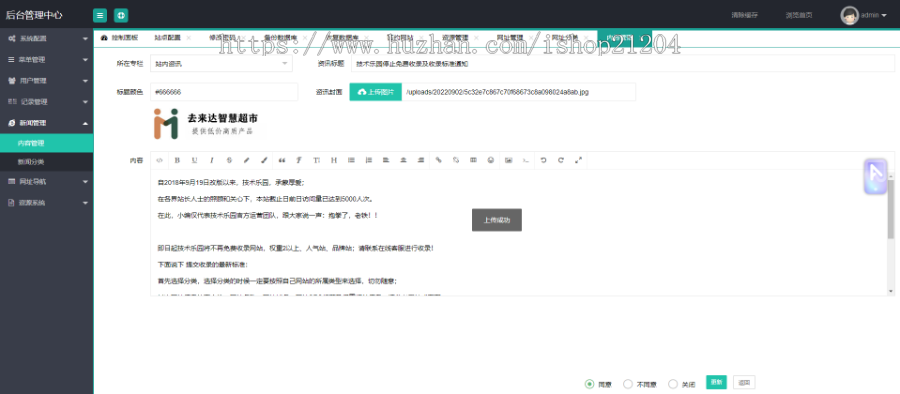The width and height of the screenshot is (900, 394).
Task: Click the 标题颜色 field showing #666666
Action: (x=224, y=92)
